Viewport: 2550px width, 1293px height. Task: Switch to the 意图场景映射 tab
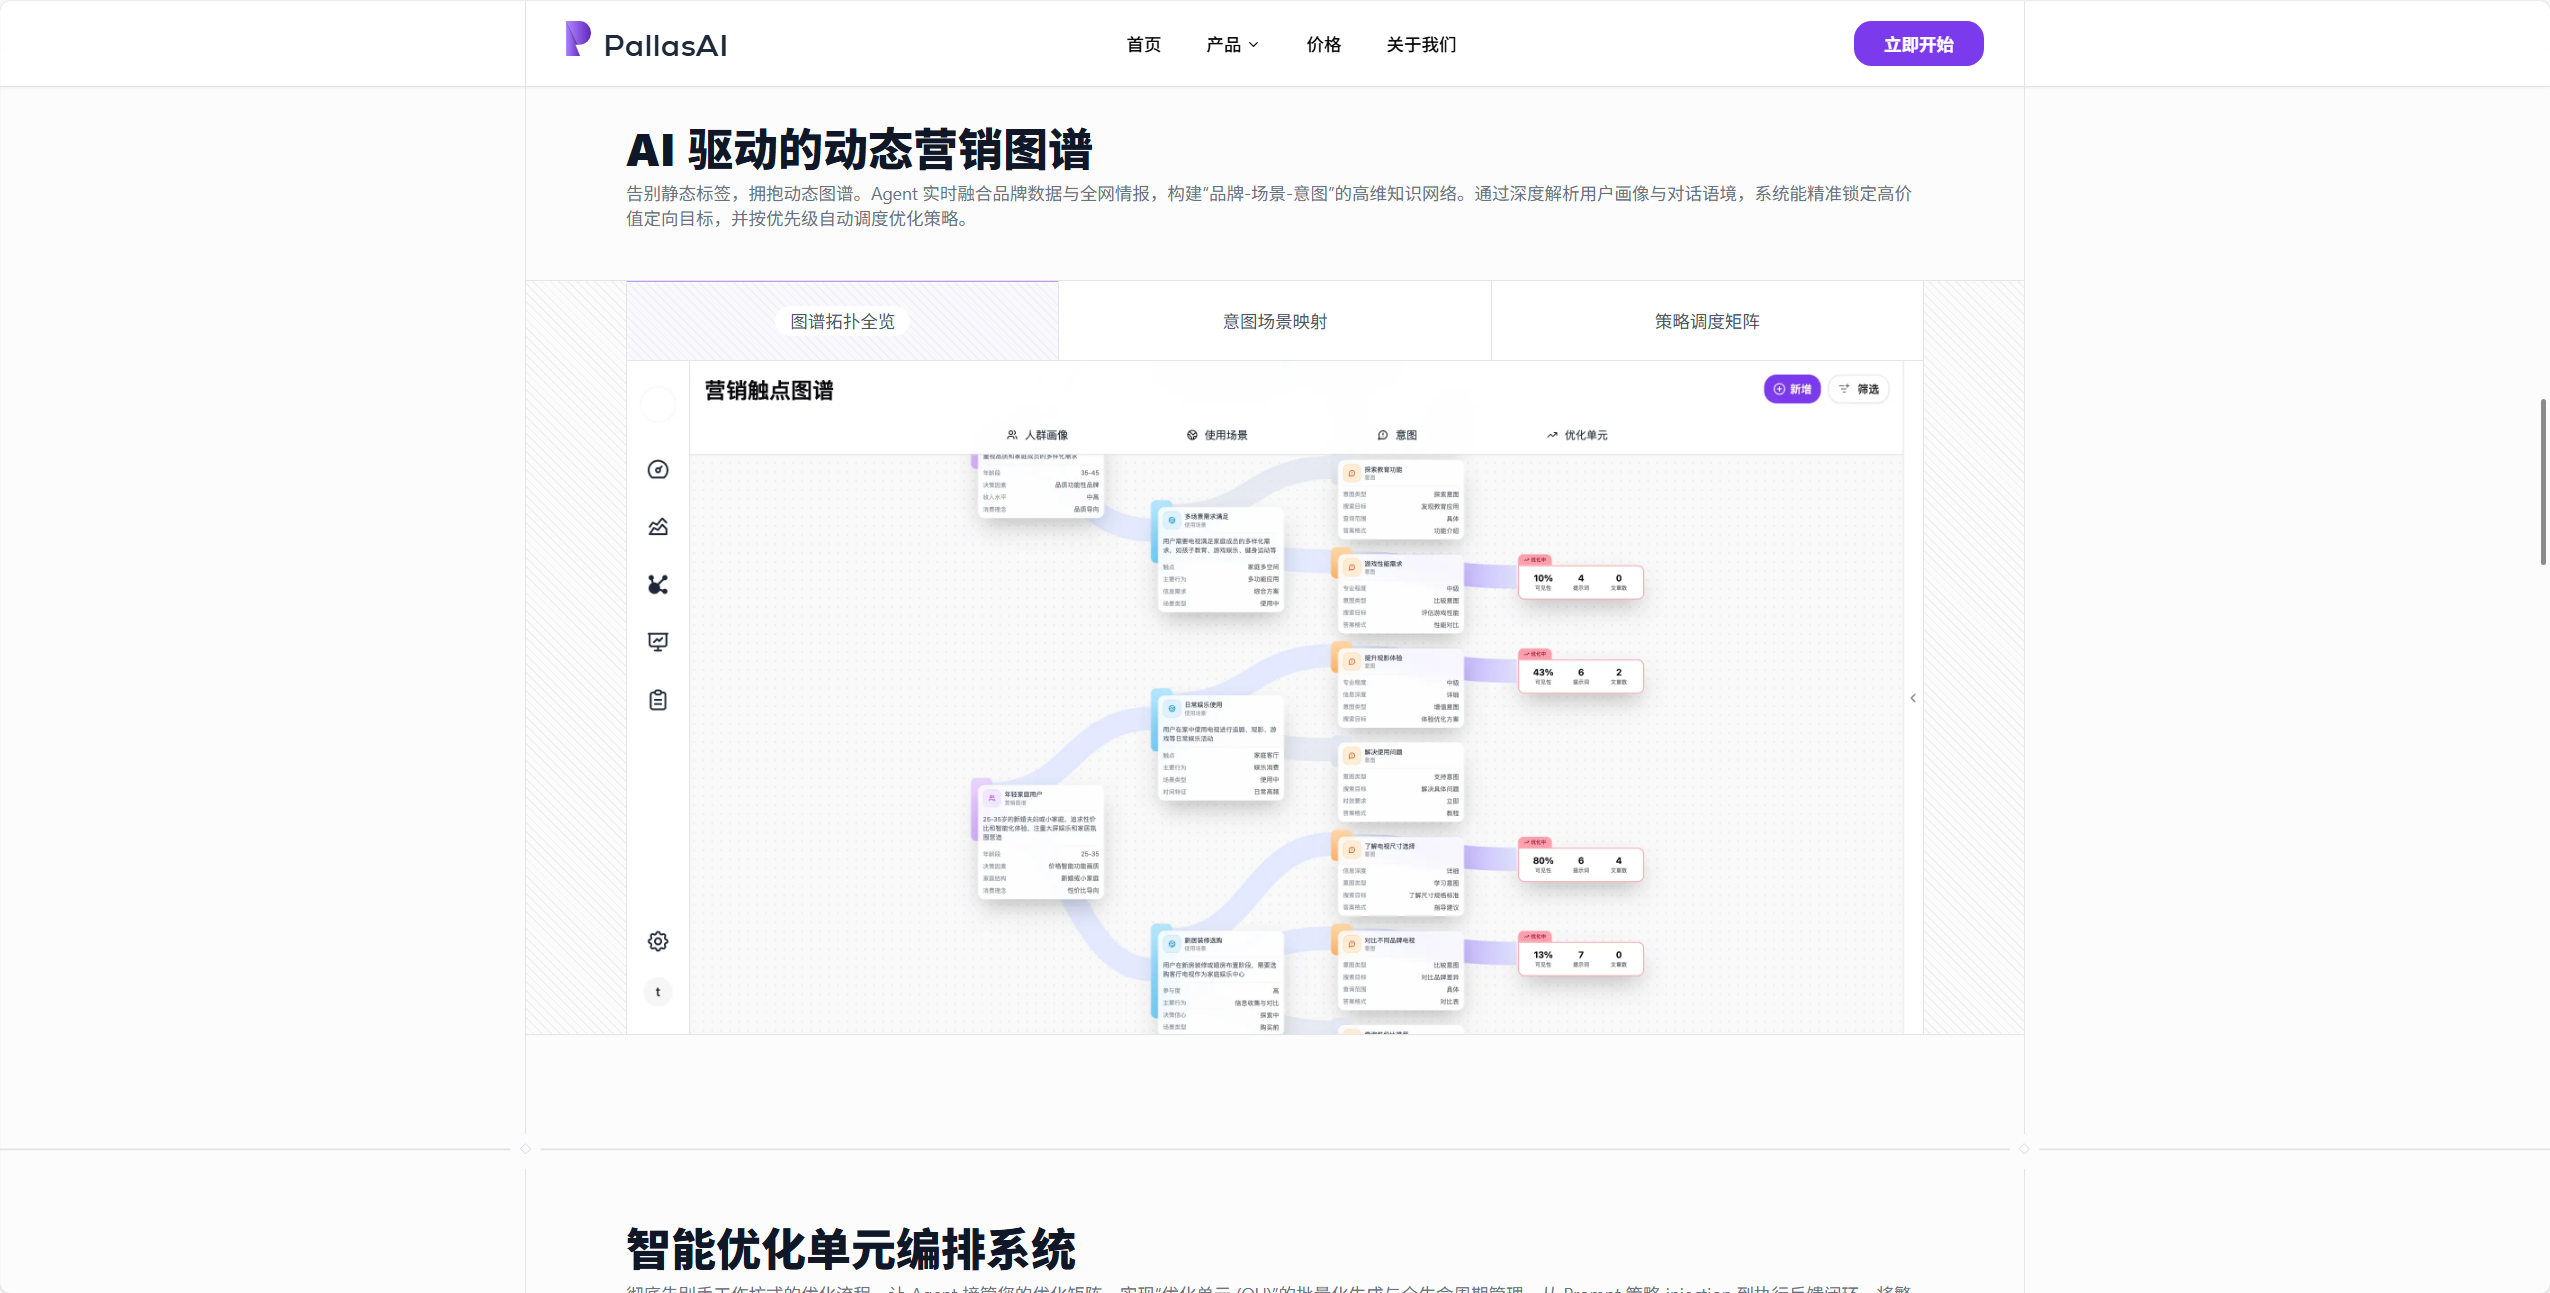coord(1275,321)
